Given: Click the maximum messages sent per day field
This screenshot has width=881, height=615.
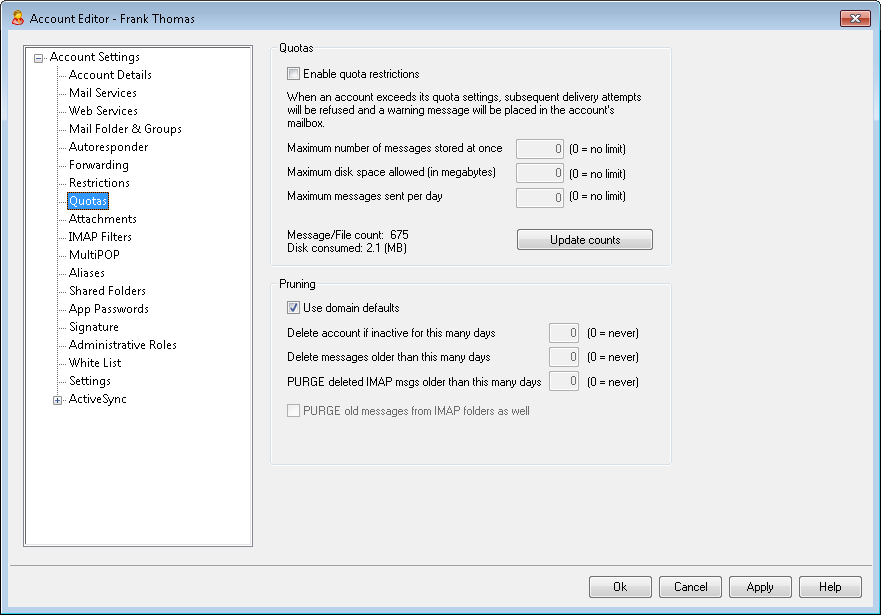Looking at the screenshot, I should click(540, 197).
